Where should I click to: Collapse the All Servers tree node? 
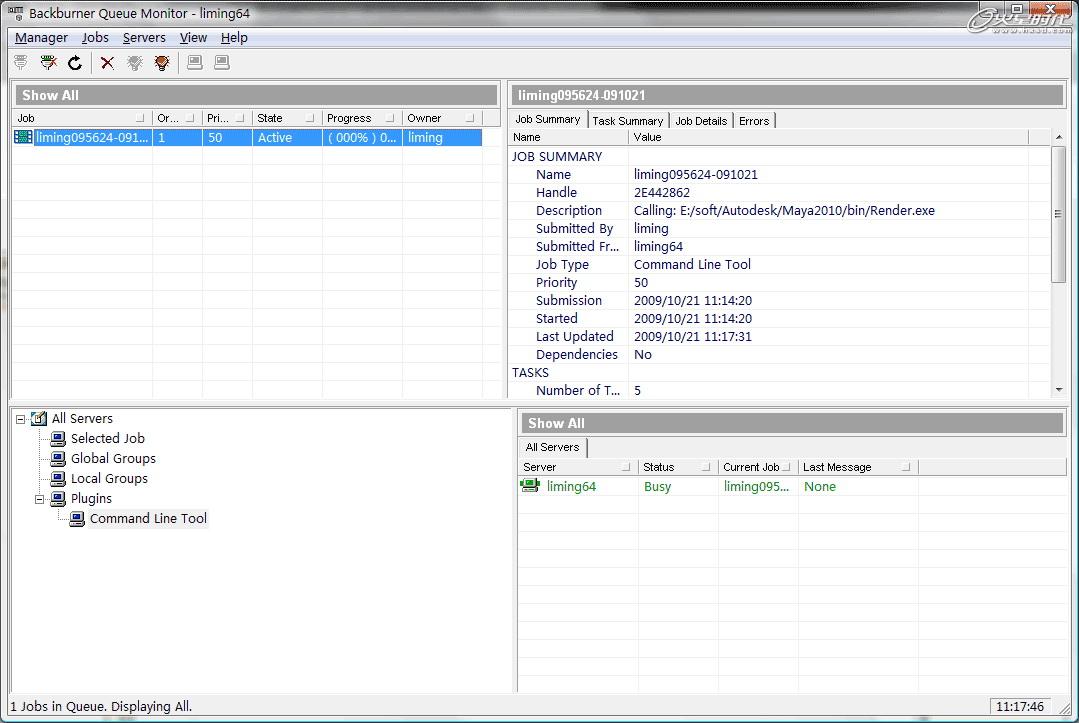(x=21, y=418)
